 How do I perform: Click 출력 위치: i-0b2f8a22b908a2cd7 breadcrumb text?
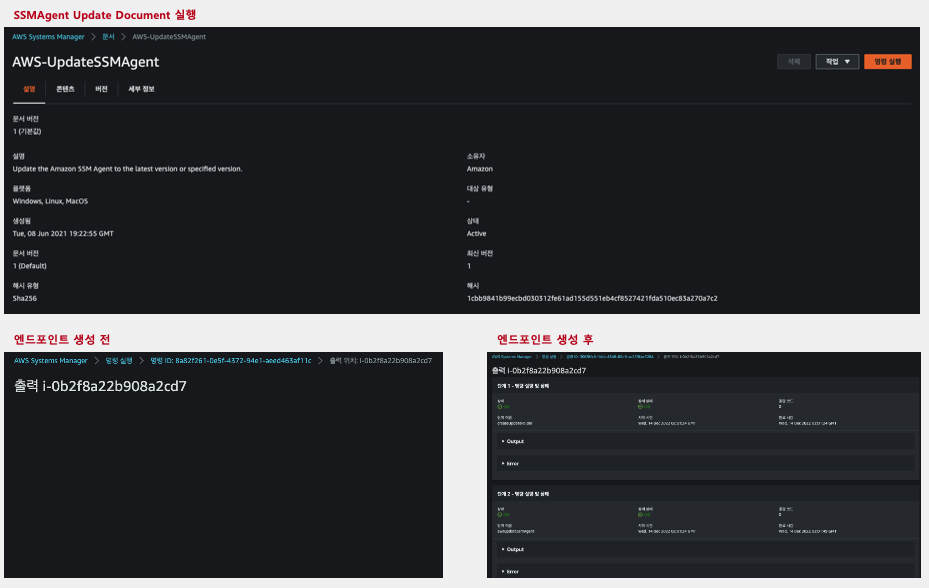point(380,360)
